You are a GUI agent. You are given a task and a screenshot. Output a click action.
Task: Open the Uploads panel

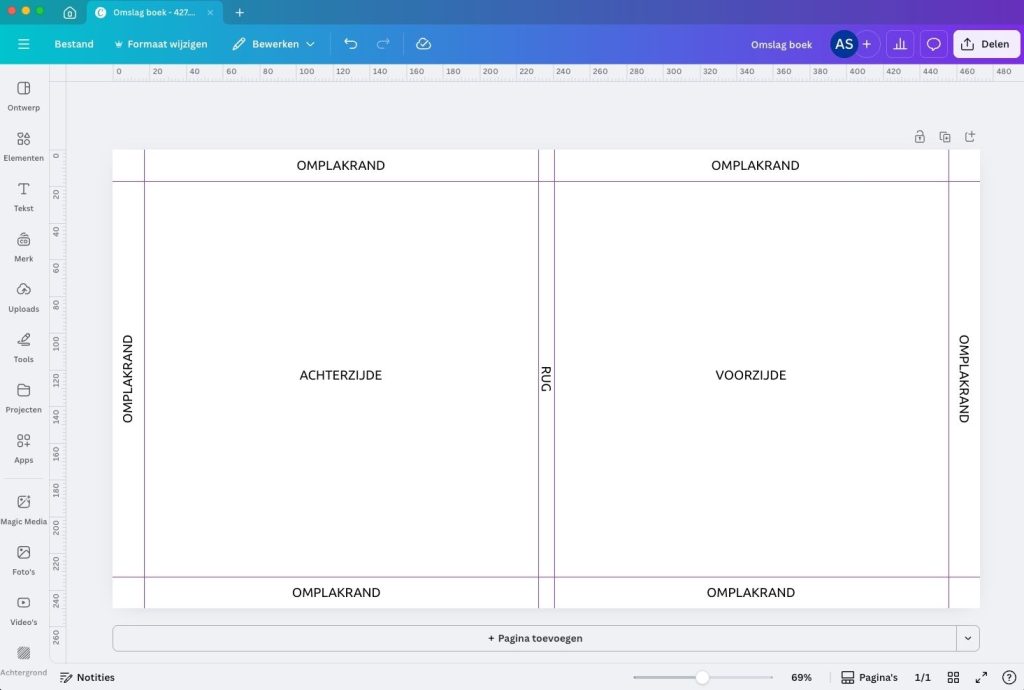(x=24, y=297)
